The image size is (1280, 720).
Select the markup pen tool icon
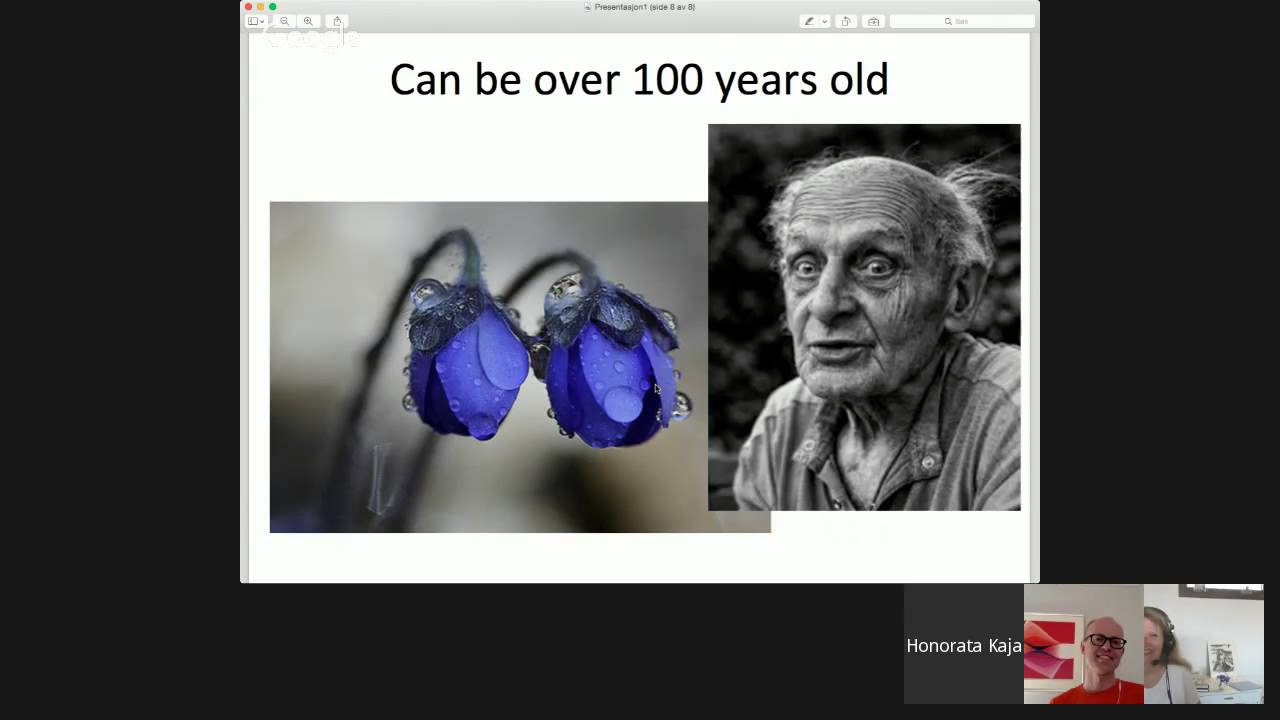coord(809,21)
